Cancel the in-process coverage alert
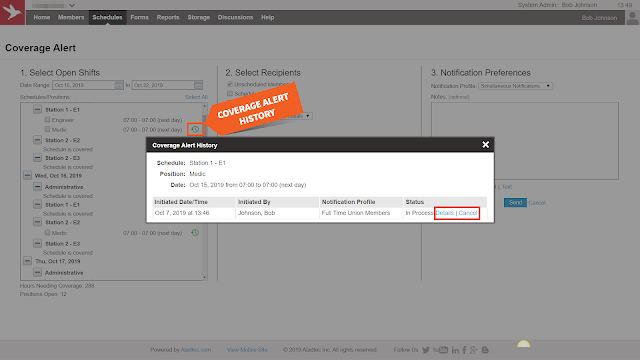 [x=468, y=213]
